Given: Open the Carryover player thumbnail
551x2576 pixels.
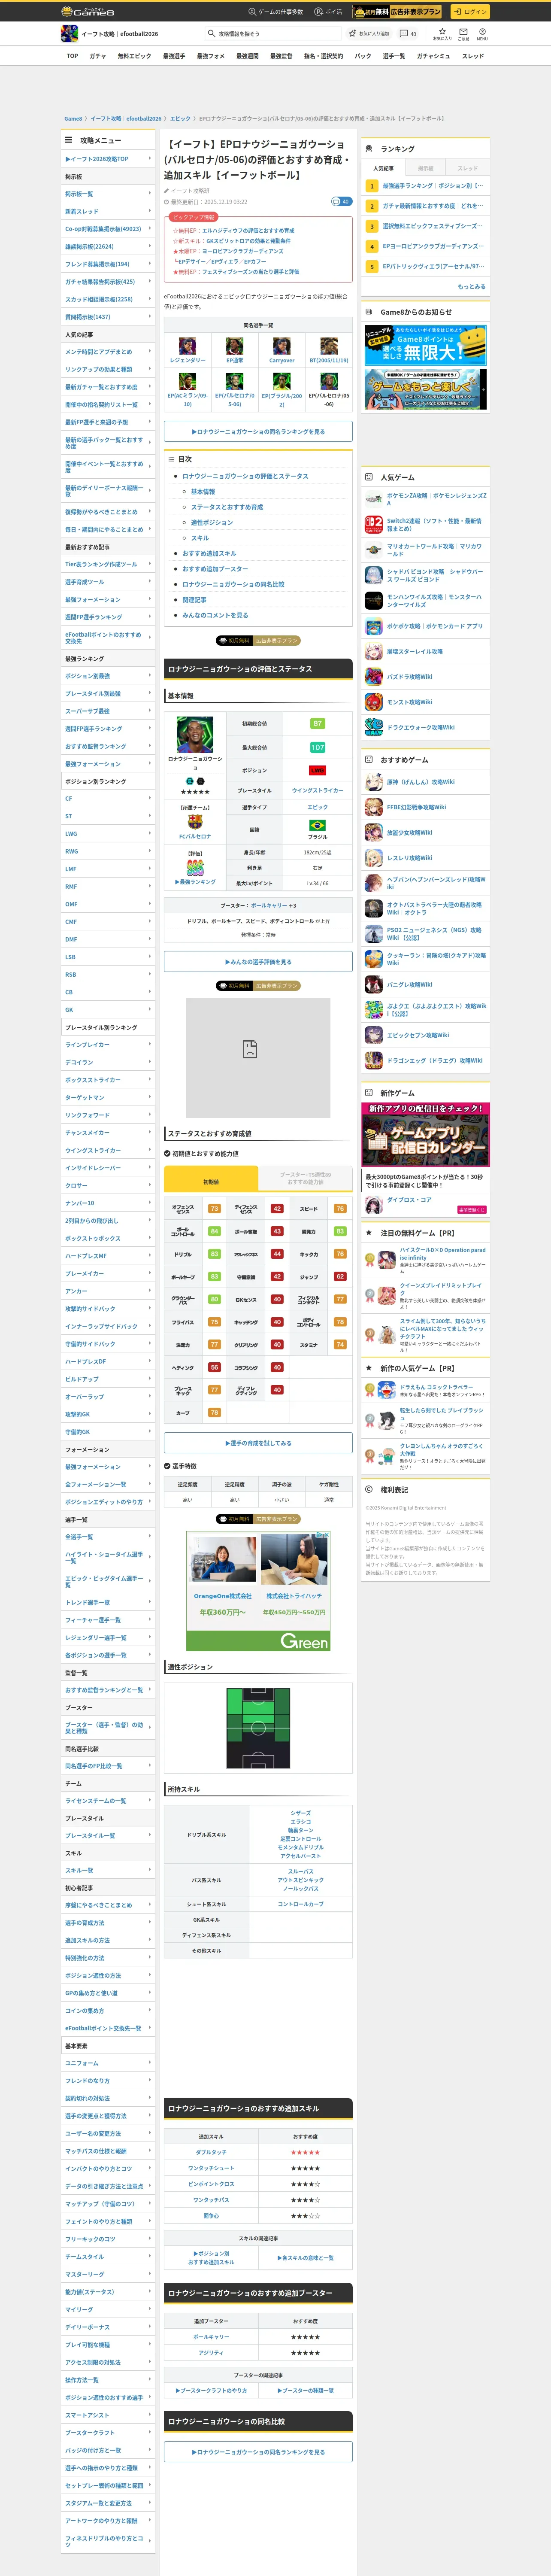Looking at the screenshot, I should click(282, 347).
